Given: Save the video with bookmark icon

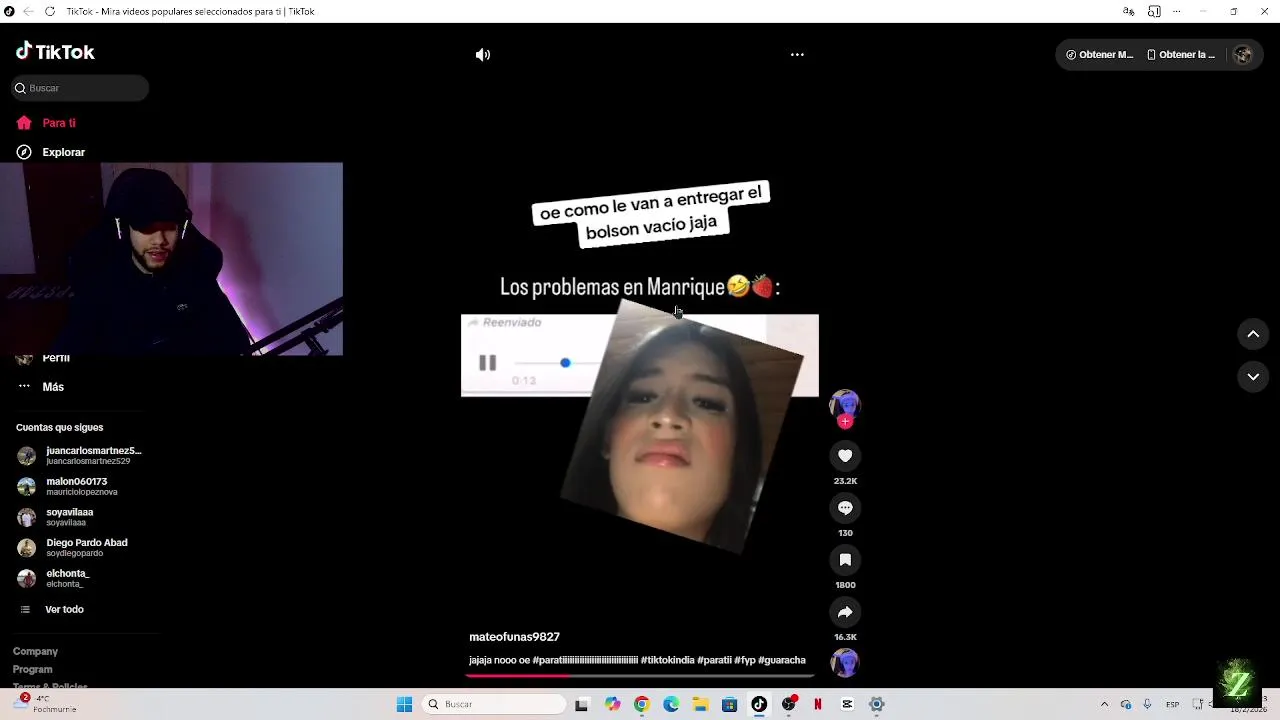Looking at the screenshot, I should (845, 560).
